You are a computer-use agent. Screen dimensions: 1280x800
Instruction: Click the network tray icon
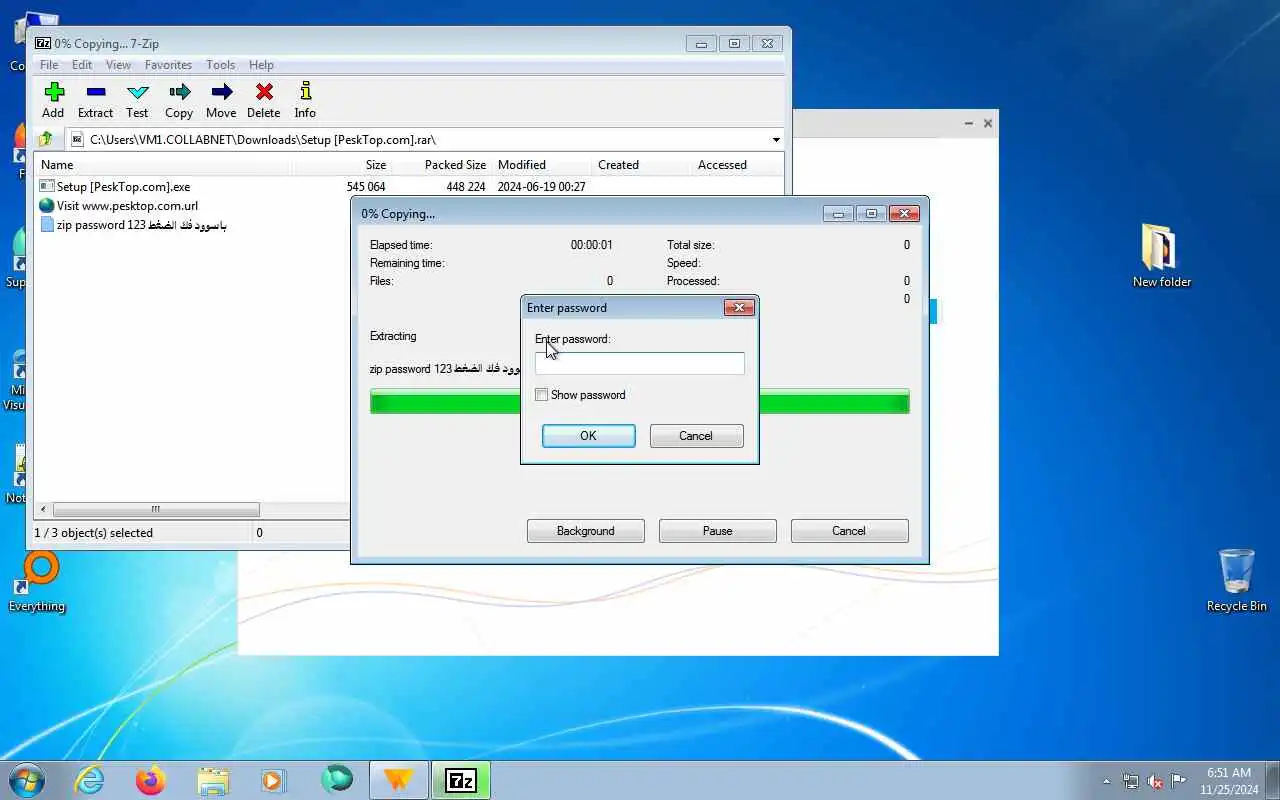point(1131,781)
